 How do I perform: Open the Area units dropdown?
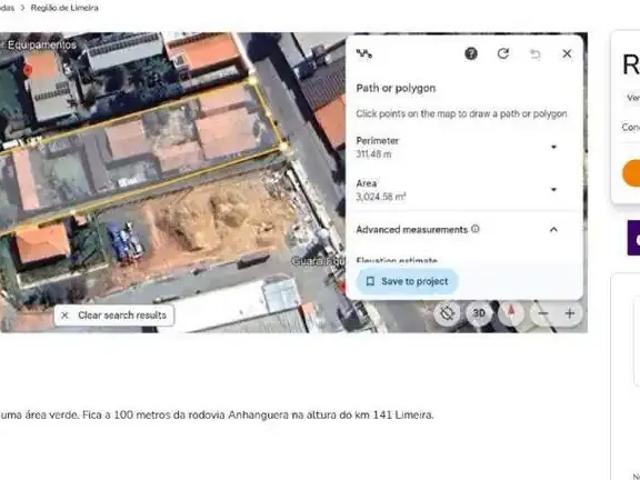click(554, 189)
